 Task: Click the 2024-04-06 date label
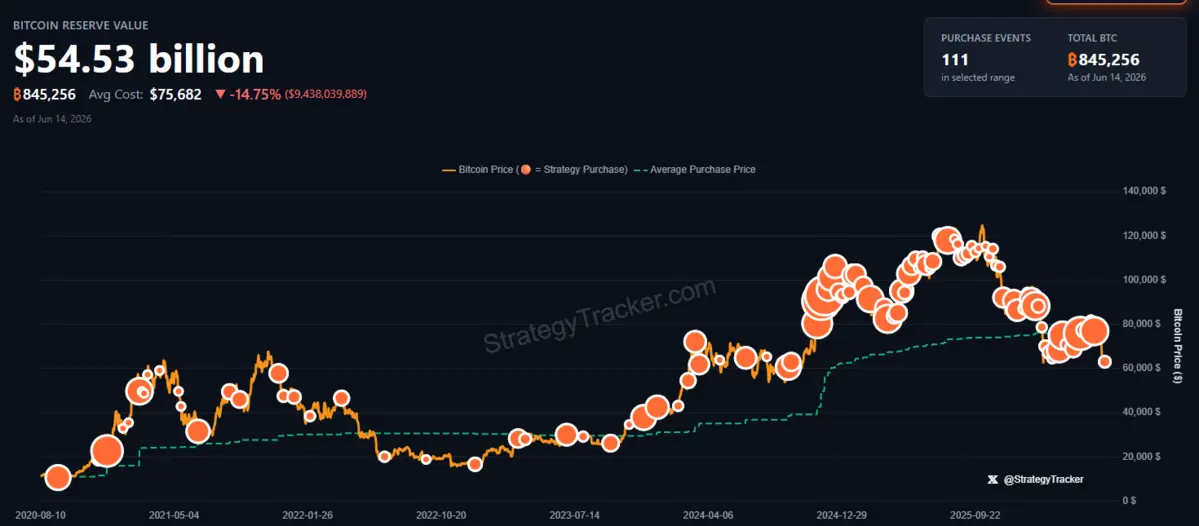click(709, 515)
